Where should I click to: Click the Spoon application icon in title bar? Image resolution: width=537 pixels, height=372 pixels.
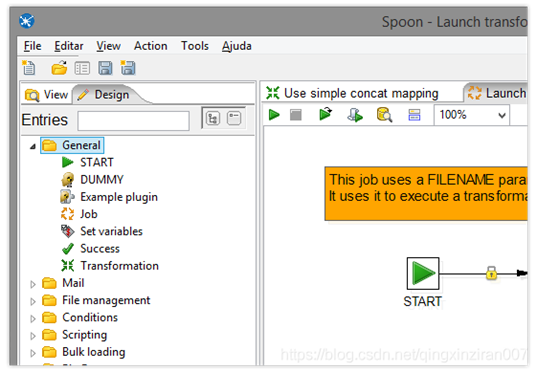(27, 21)
